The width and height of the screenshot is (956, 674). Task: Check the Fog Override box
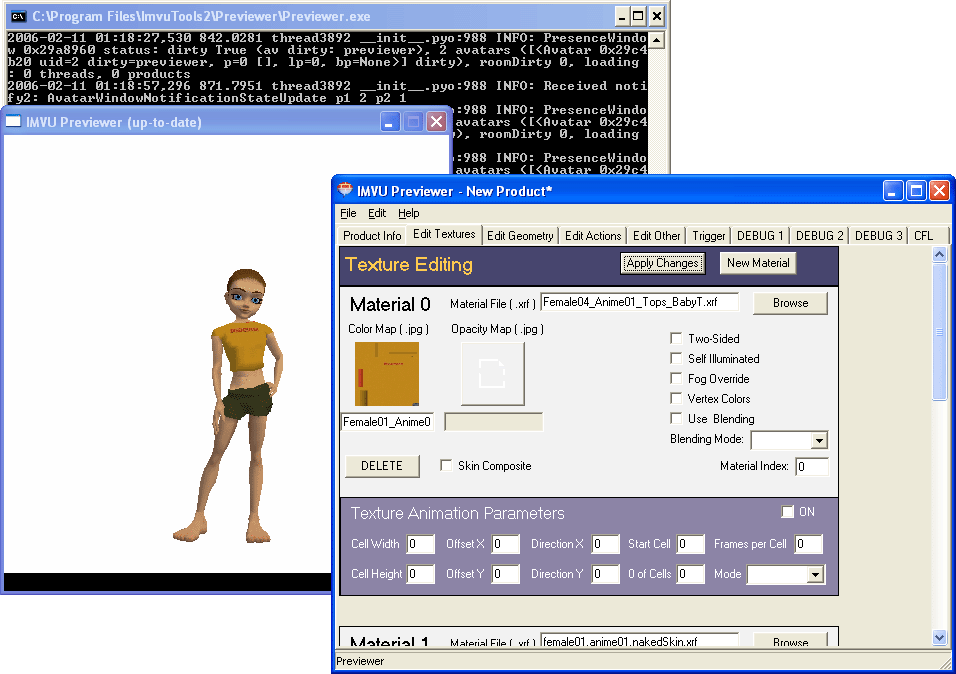(676, 379)
